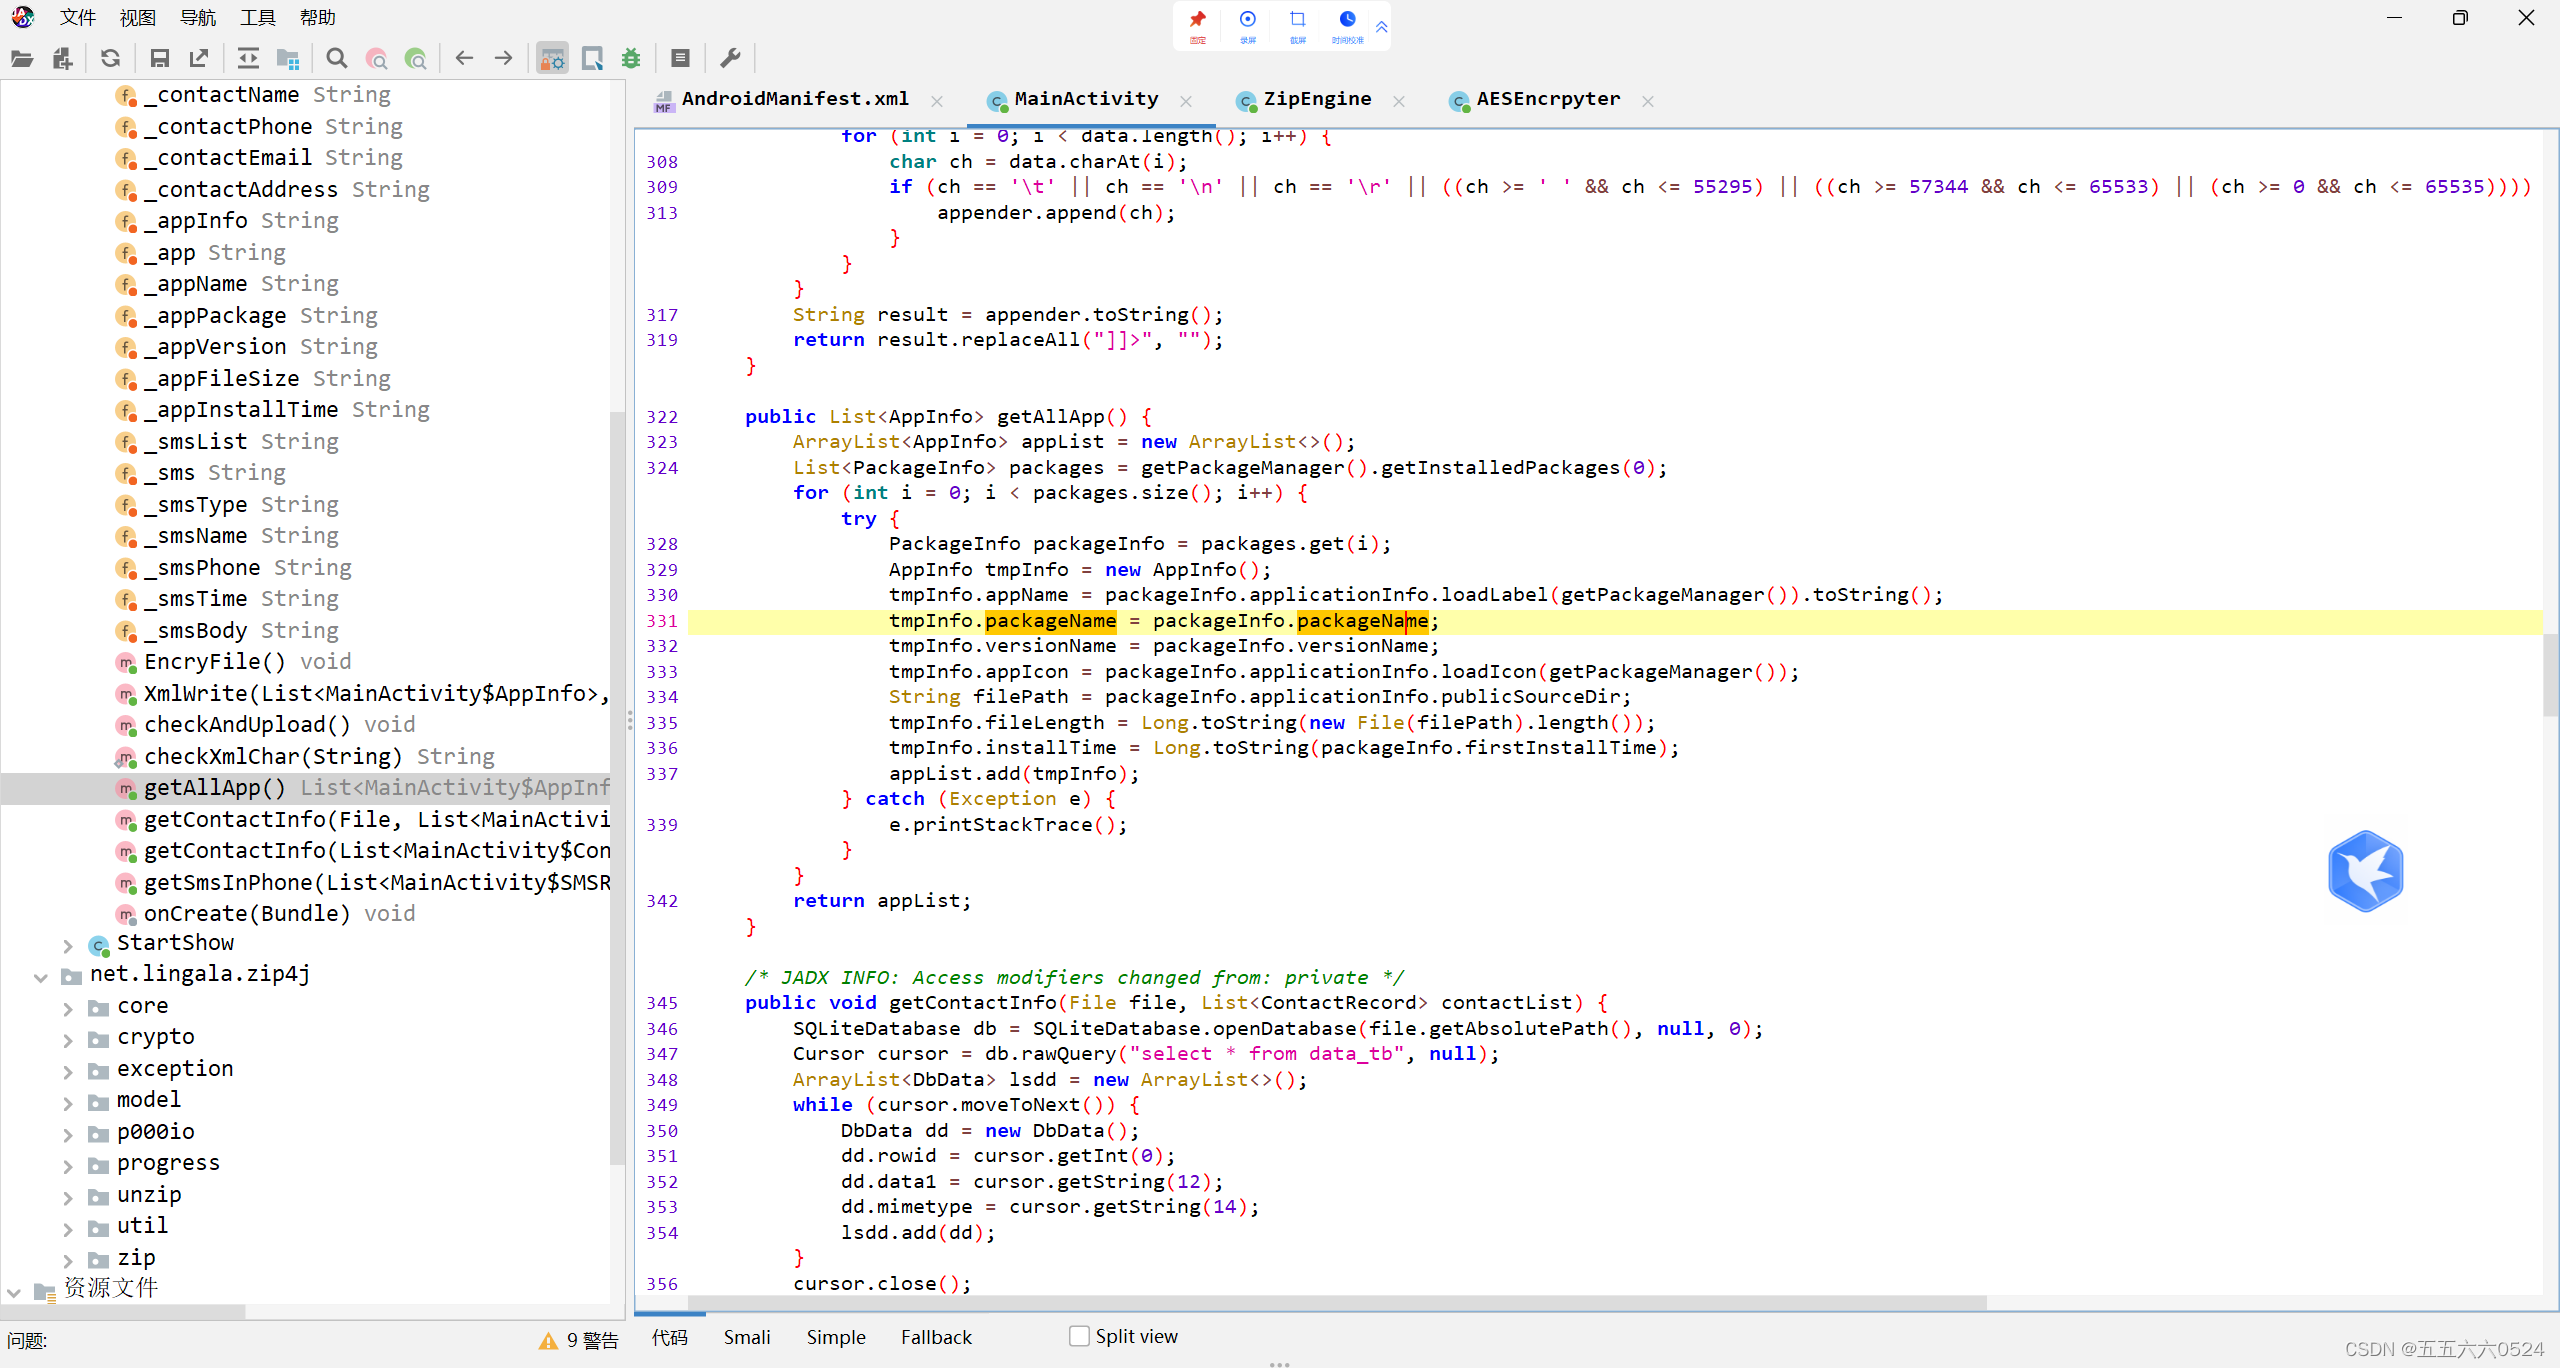Image resolution: width=2560 pixels, height=1368 pixels.
Task: Click the 9 警告 warning indicator
Action: 579,1340
